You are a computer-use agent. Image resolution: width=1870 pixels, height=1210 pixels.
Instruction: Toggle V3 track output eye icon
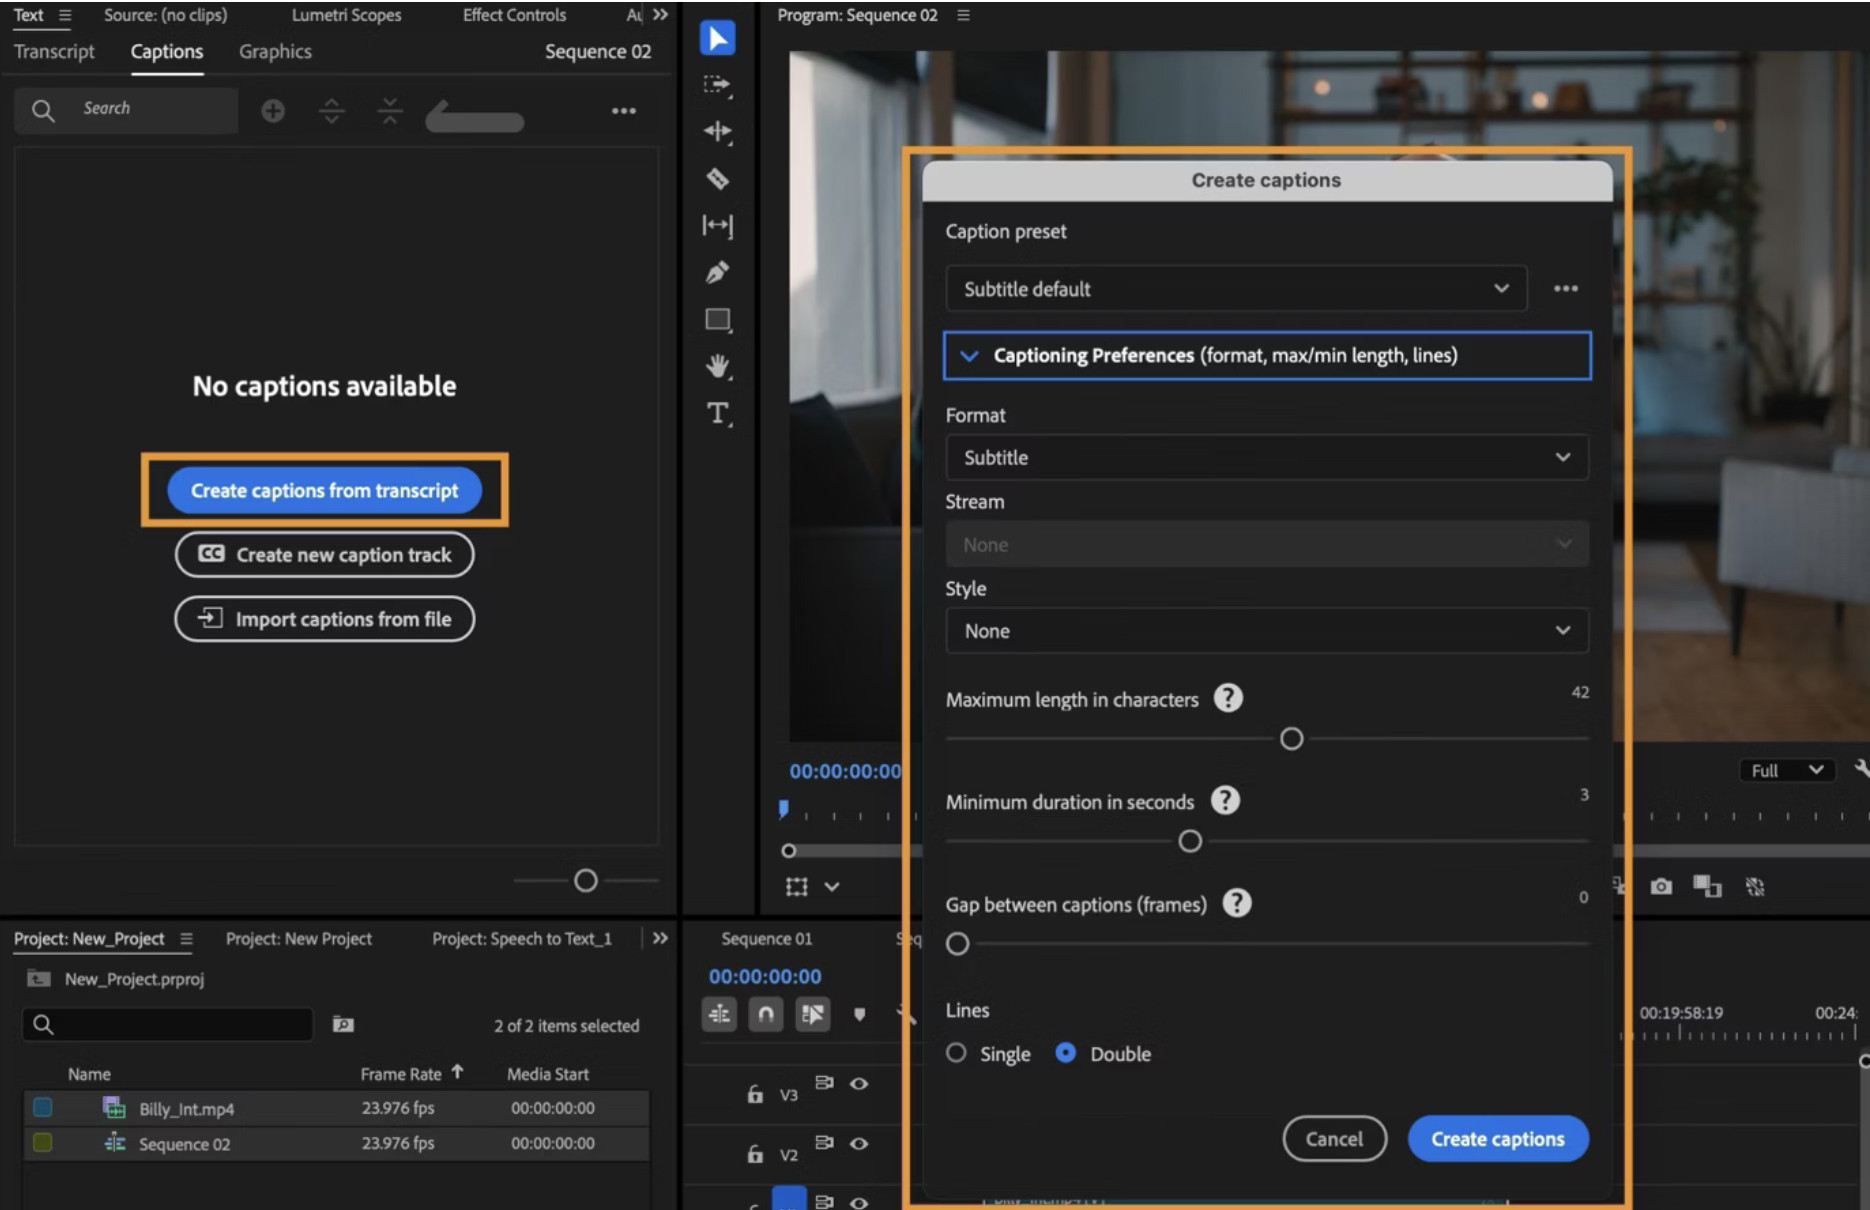pyautogui.click(x=859, y=1084)
